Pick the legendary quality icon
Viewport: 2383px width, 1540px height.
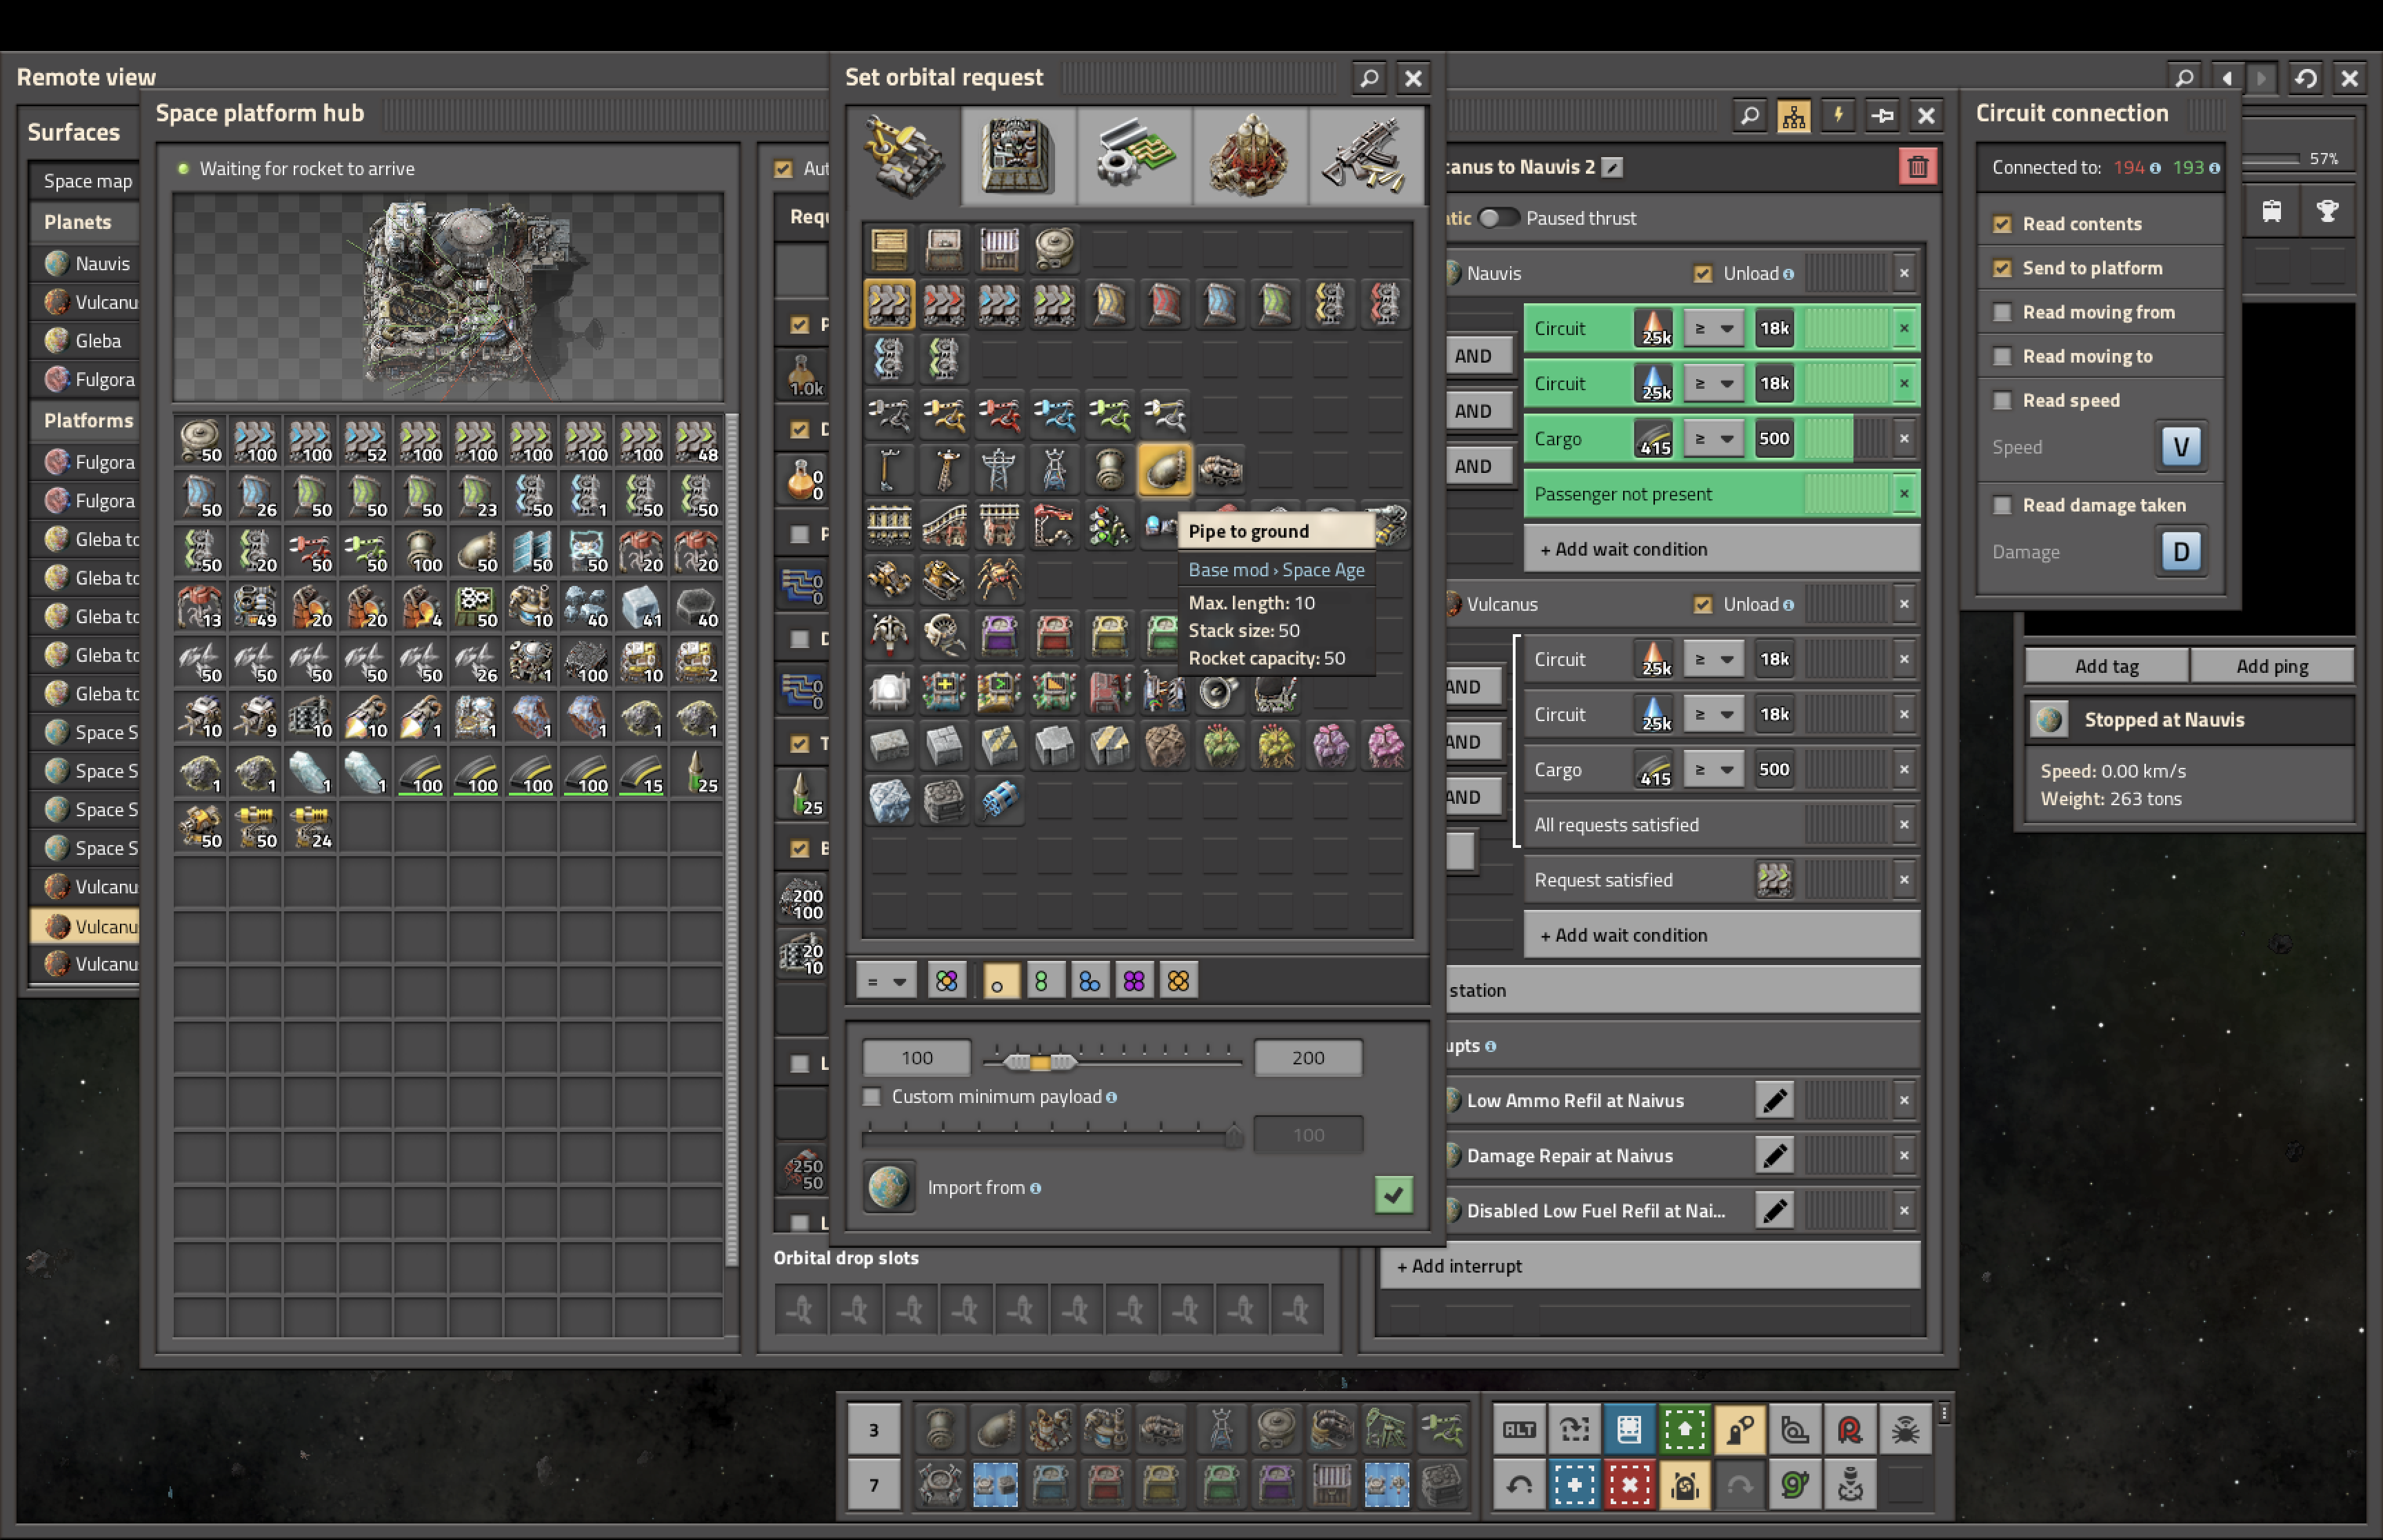[1178, 981]
